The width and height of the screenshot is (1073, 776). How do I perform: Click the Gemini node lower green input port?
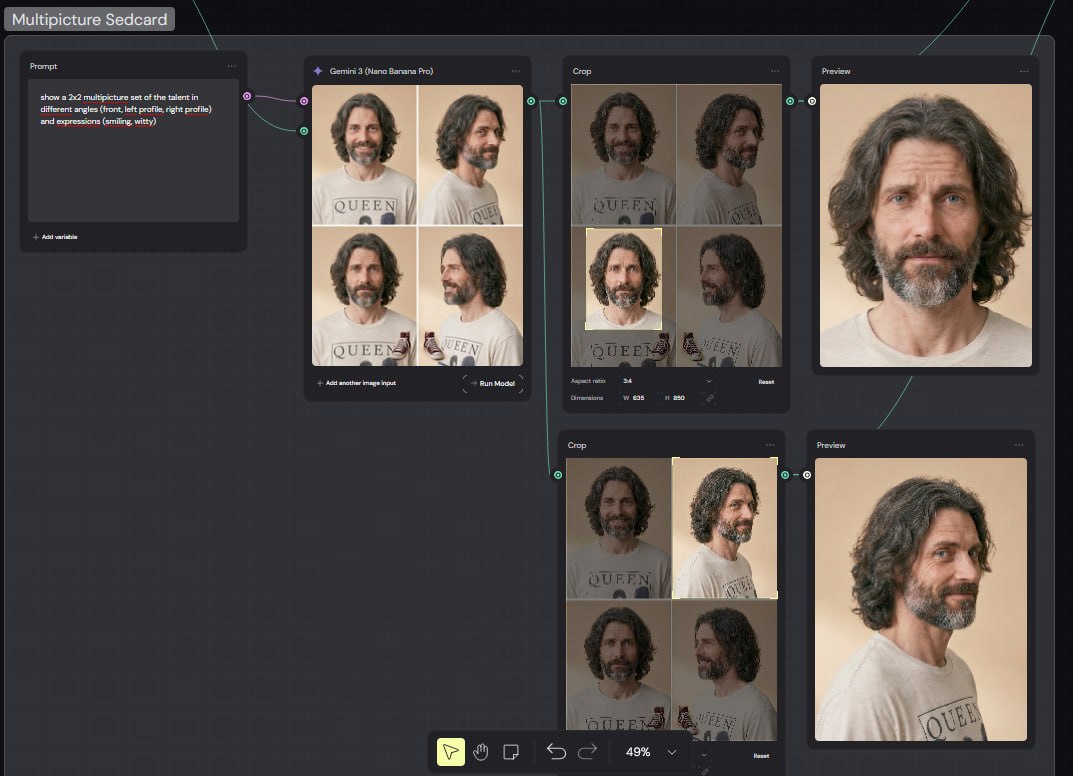(x=304, y=131)
